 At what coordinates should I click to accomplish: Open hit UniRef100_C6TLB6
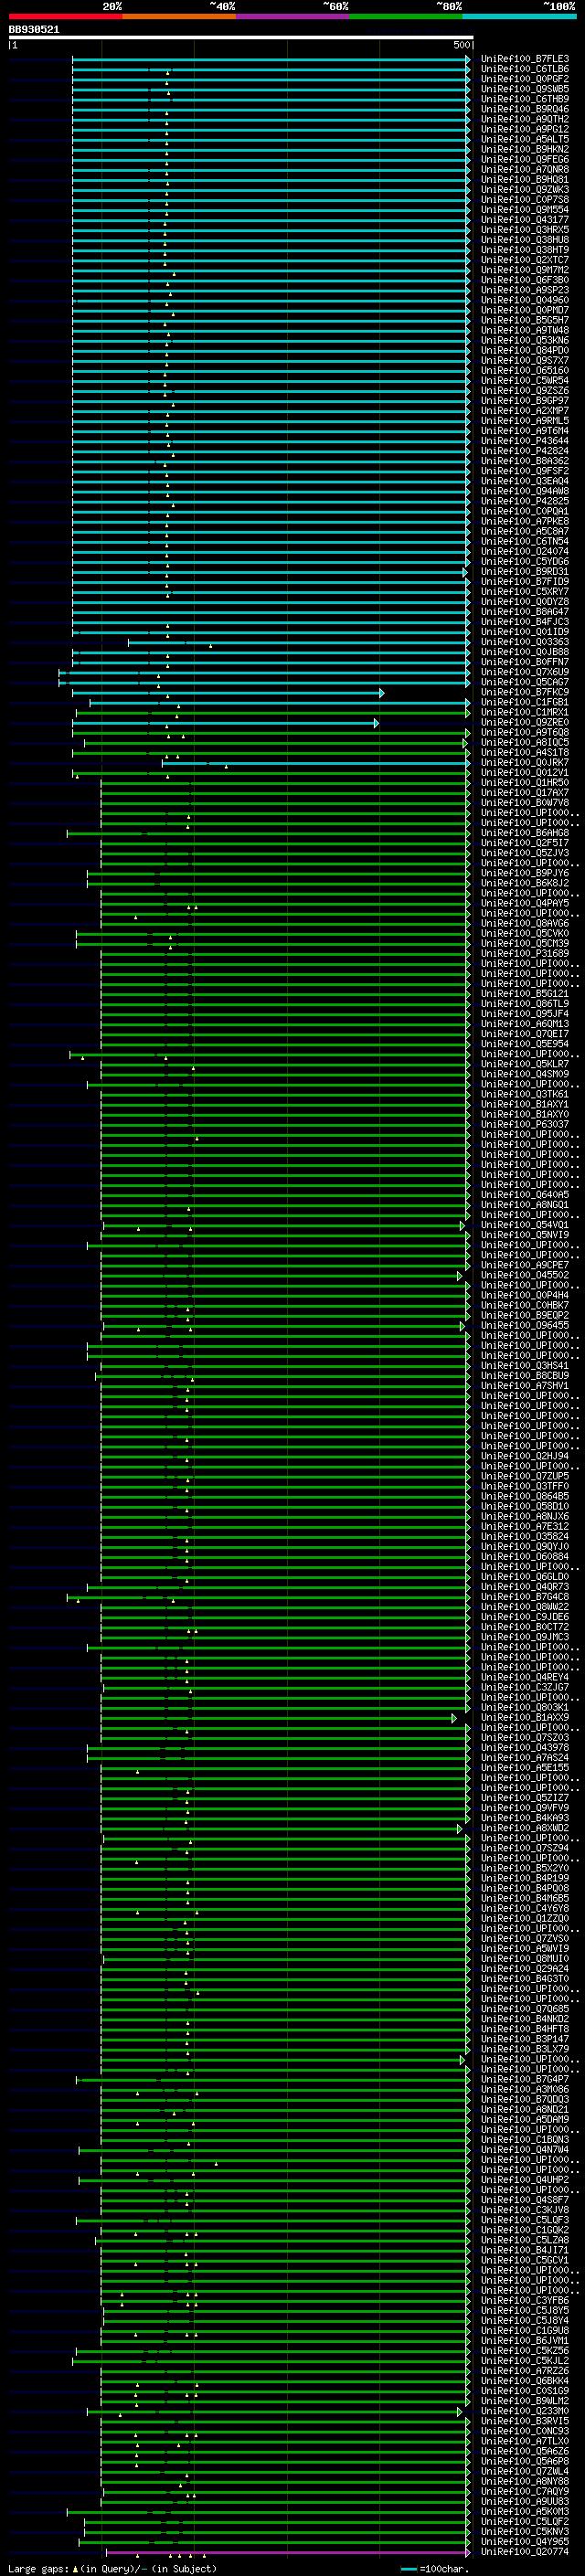coord(524,69)
